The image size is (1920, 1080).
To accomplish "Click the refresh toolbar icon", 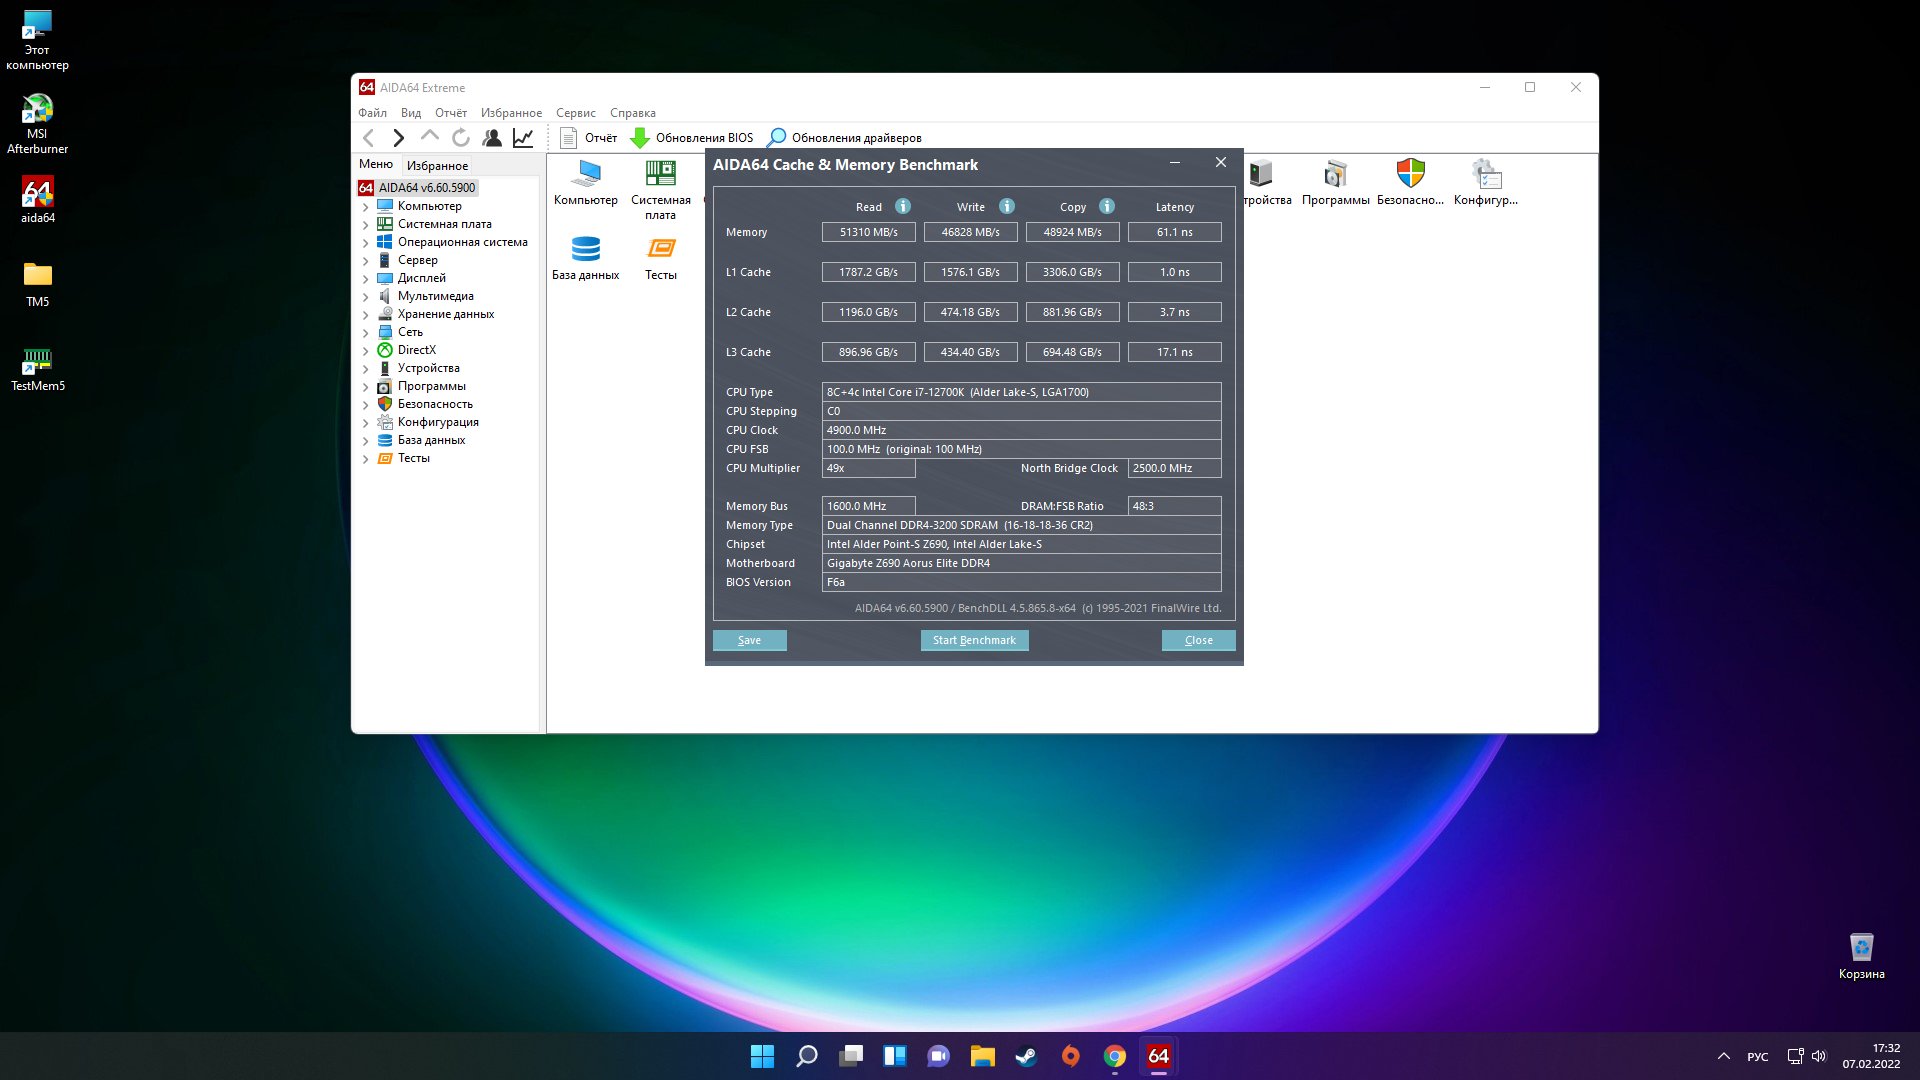I will coord(461,138).
